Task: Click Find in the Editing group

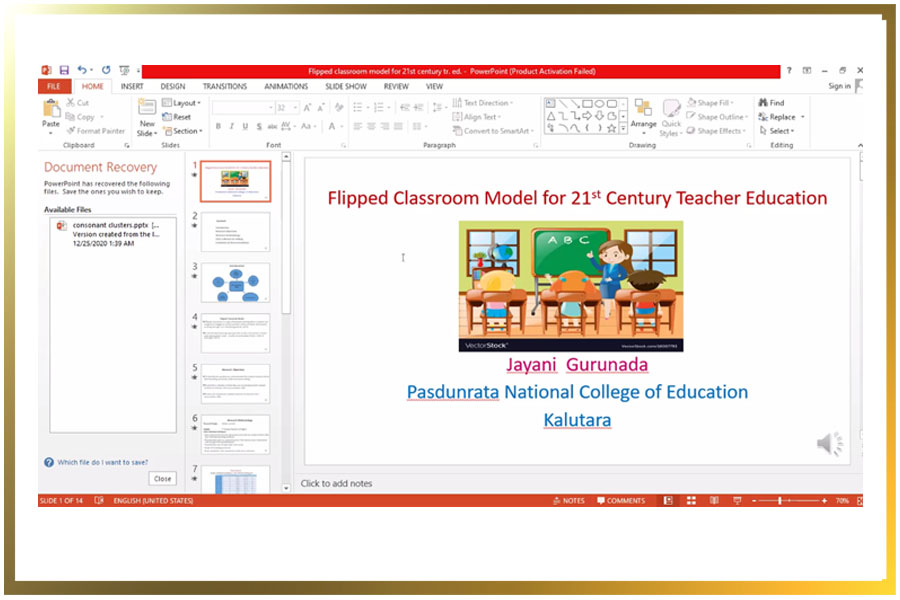Action: coord(771,103)
